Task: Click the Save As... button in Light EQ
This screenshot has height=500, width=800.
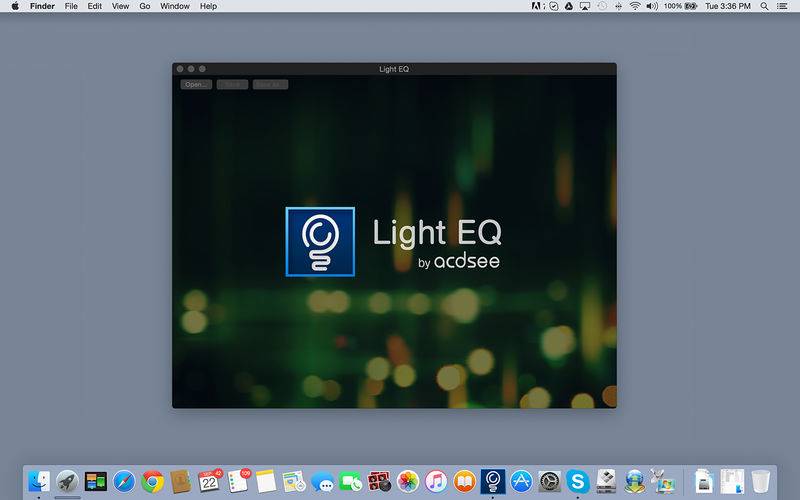Action: click(x=270, y=84)
